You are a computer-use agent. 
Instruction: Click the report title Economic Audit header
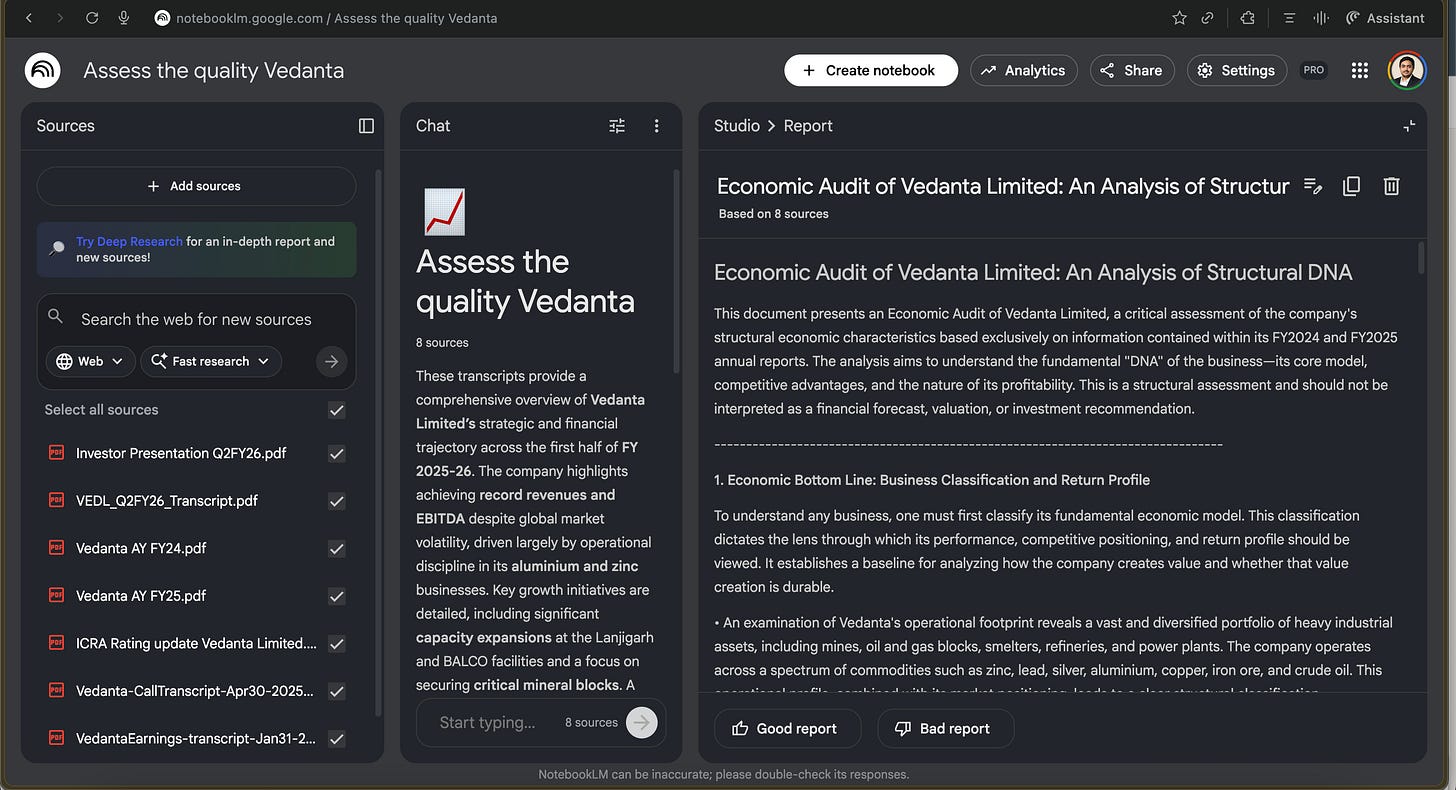(1003, 186)
